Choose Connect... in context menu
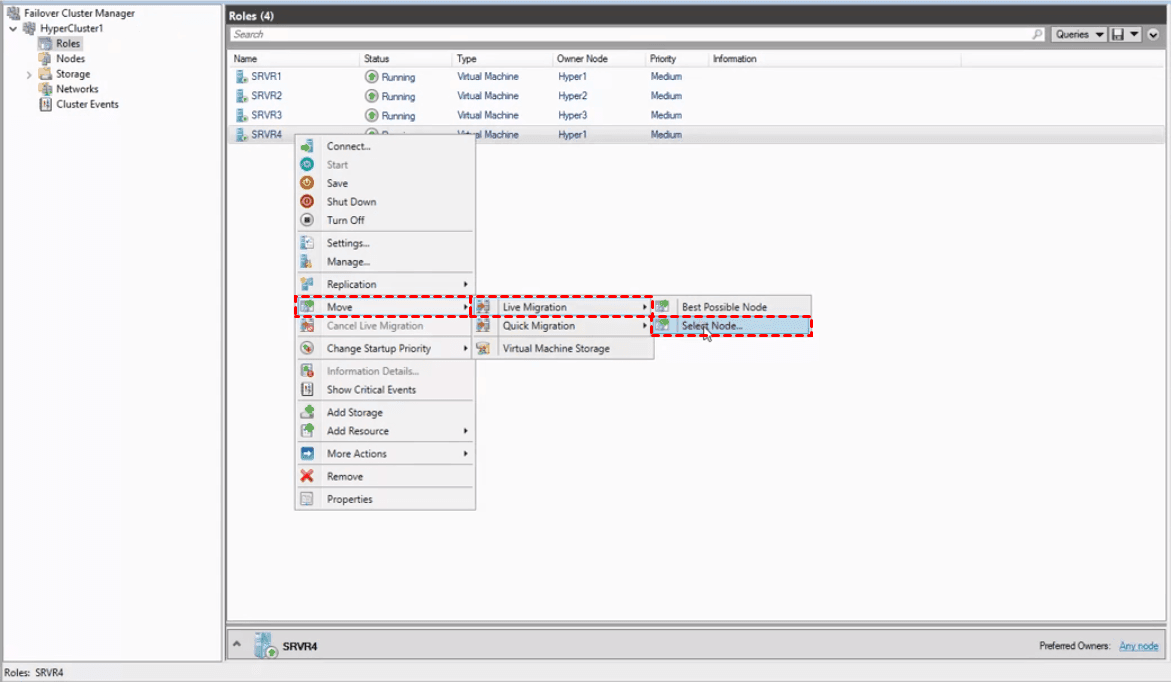 click(x=385, y=146)
